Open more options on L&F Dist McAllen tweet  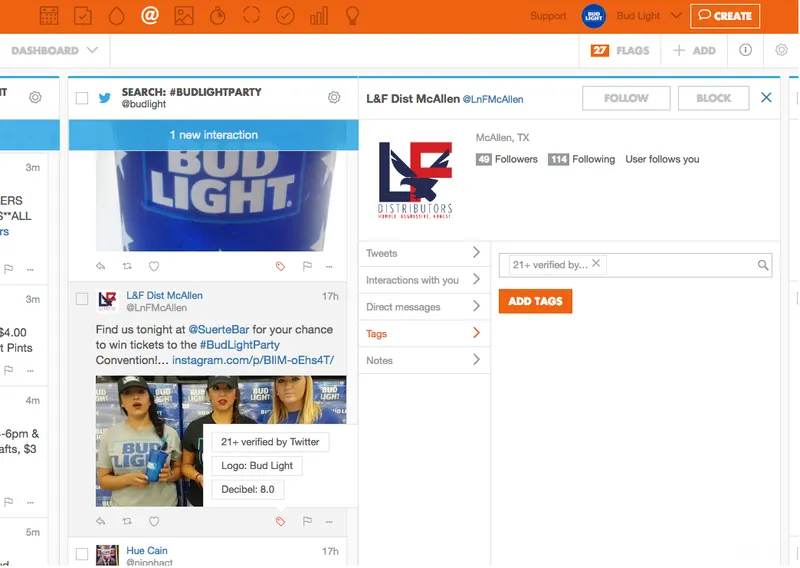click(x=329, y=522)
